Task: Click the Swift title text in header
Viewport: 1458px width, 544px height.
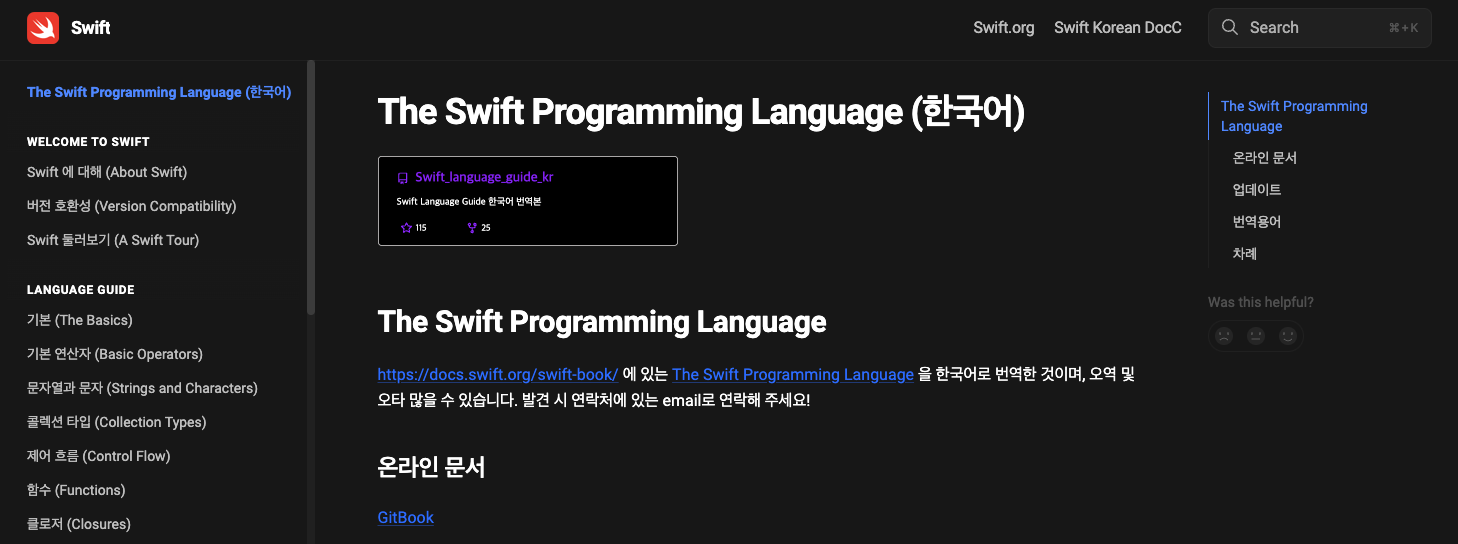Action: pyautogui.click(x=91, y=28)
